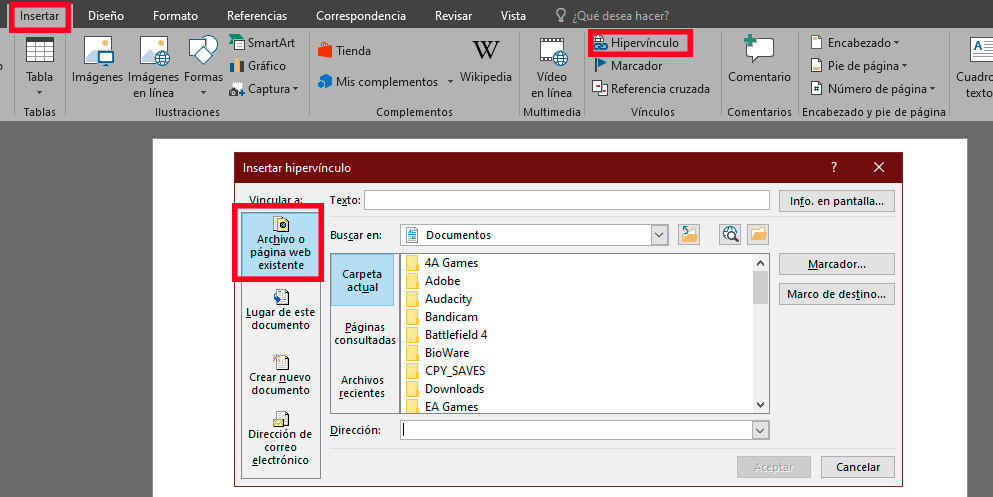
Task: Click the Wikipedia add-in icon
Action: click(486, 52)
